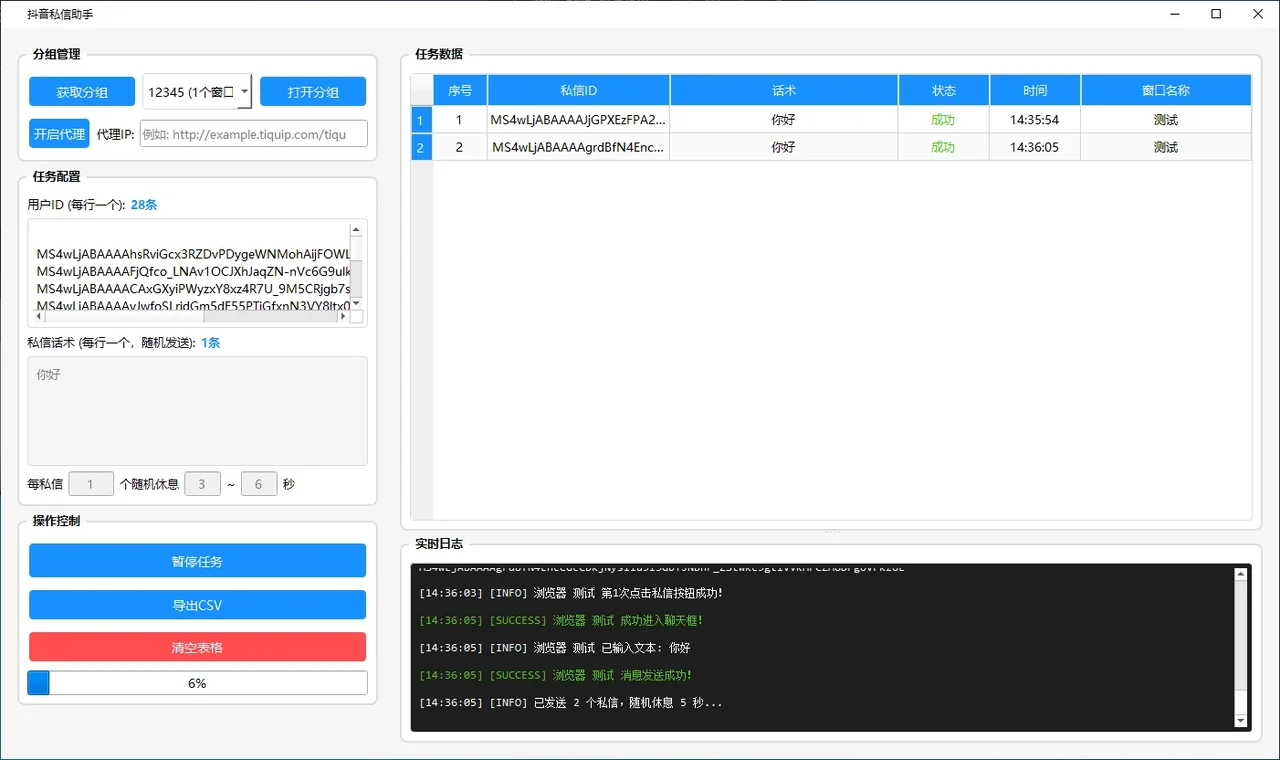This screenshot has height=760, width=1280.
Task: Select cell MS4wLjABAAAAJjGPXEzFPA2...
Action: click(579, 120)
